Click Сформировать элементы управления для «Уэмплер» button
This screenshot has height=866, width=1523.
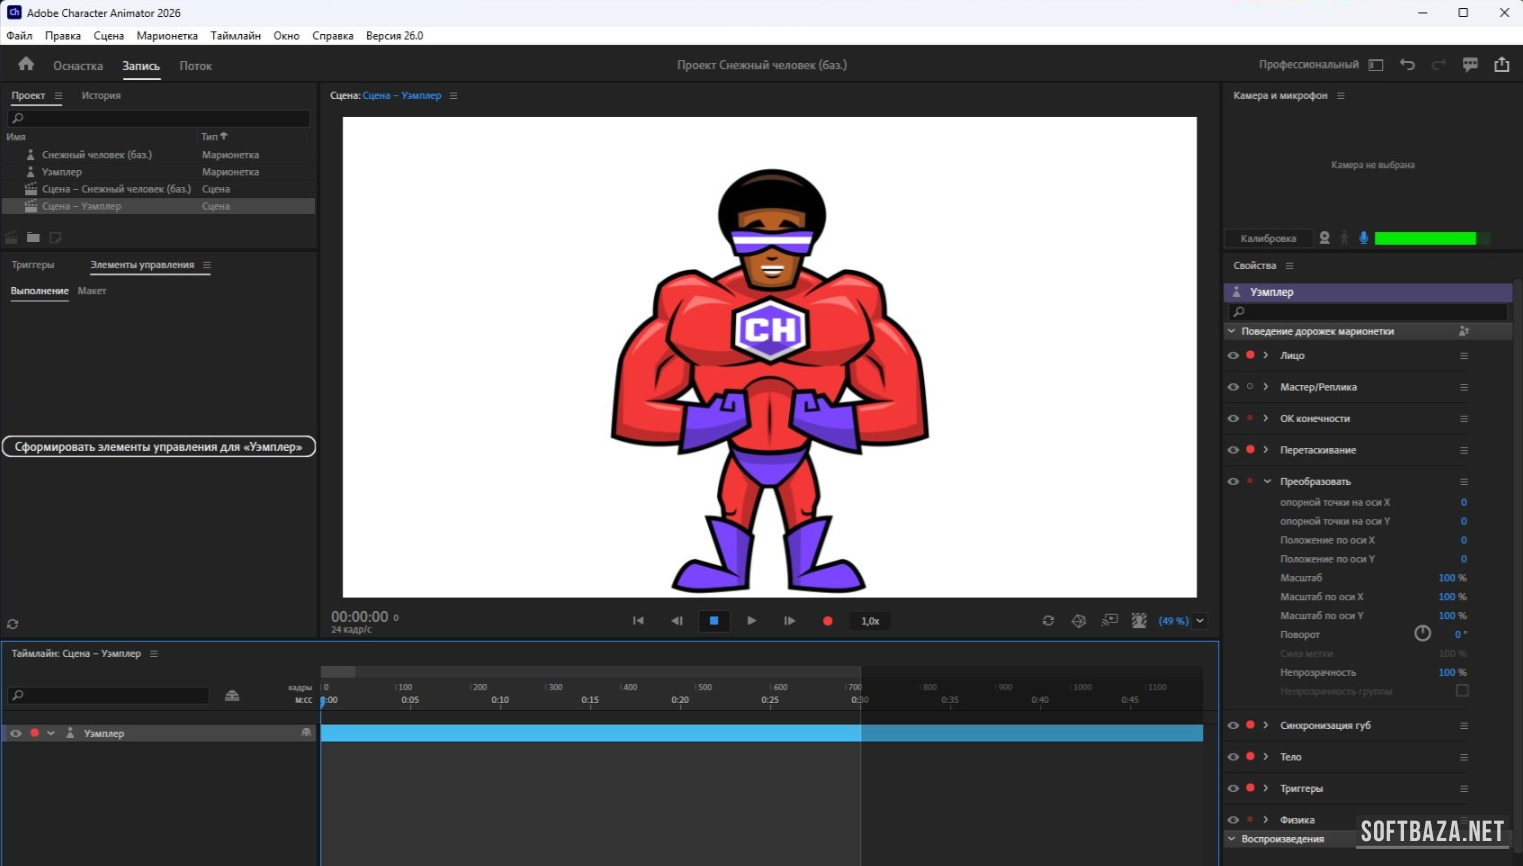pos(158,447)
